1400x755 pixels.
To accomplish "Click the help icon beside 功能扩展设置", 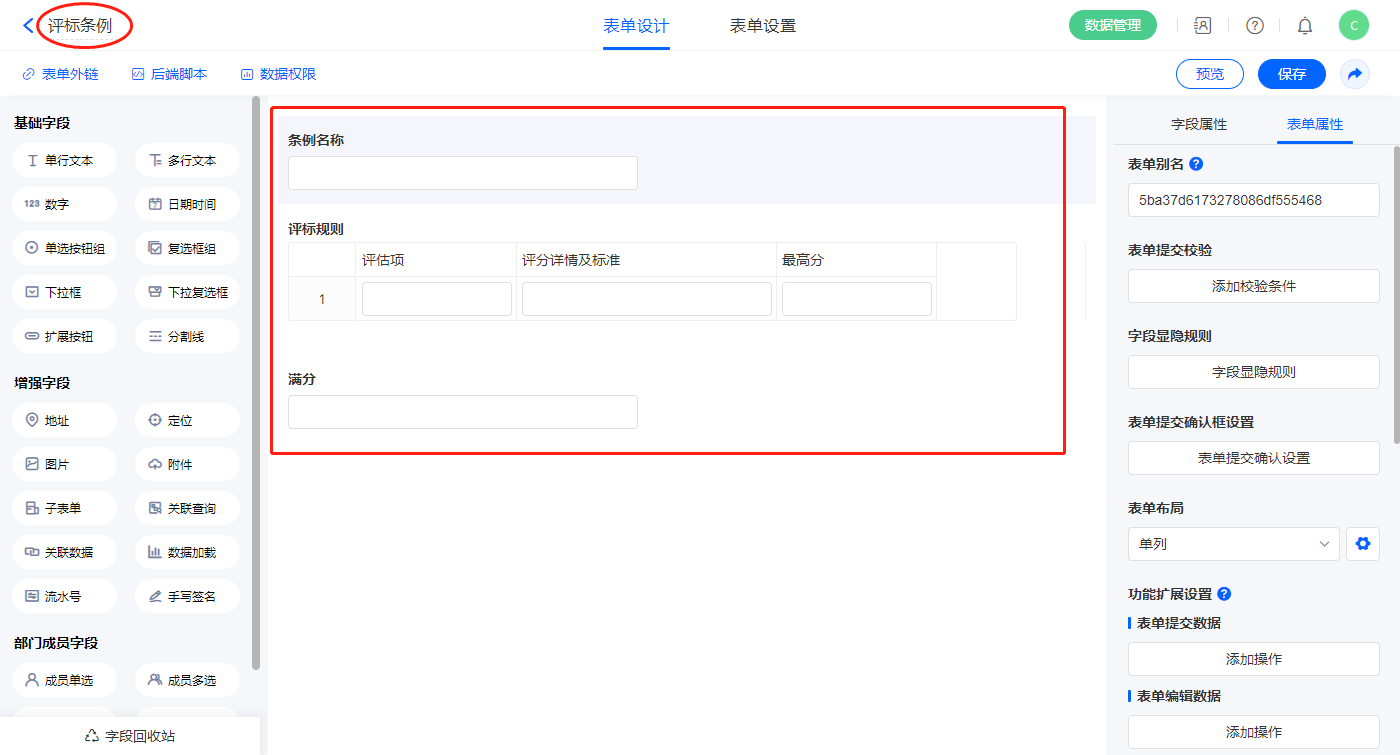I will 1224,594.
